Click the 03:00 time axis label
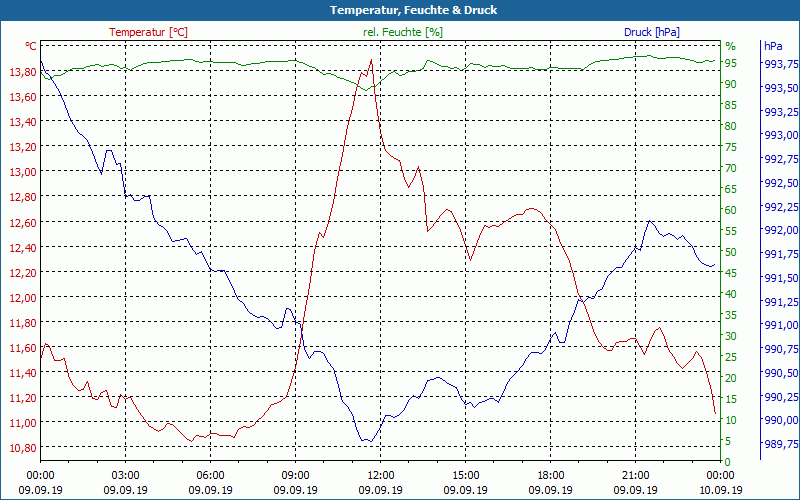This screenshot has width=800, height=500. 126,476
